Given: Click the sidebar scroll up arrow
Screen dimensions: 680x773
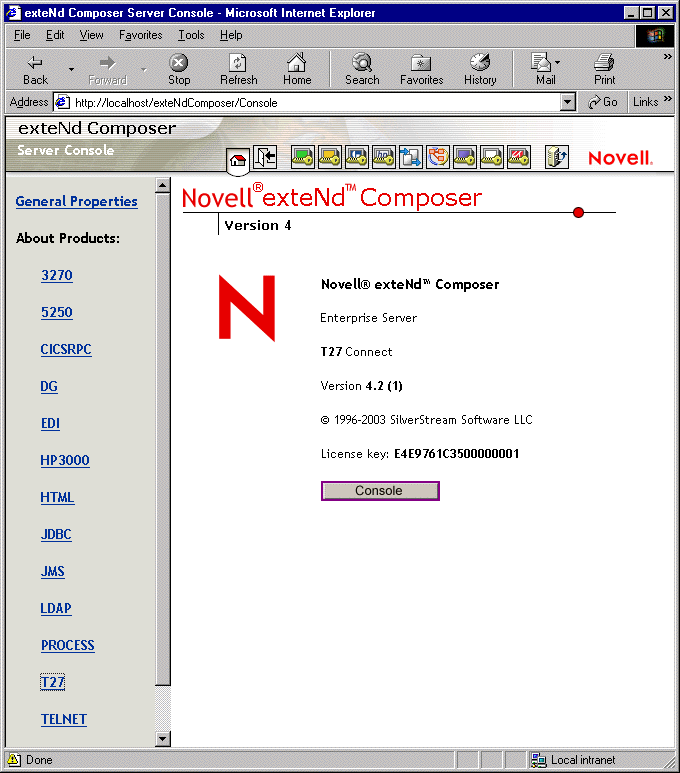Looking at the screenshot, I should (163, 185).
